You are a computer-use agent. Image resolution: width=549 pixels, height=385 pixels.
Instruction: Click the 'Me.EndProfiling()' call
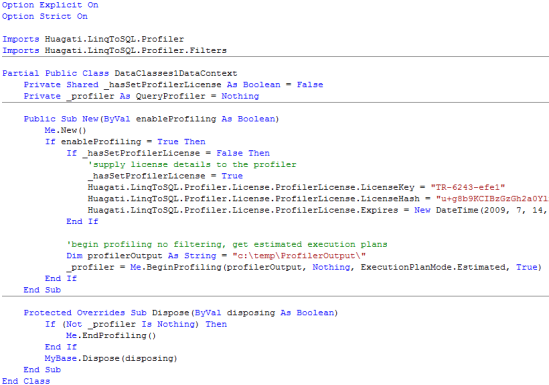(x=111, y=336)
